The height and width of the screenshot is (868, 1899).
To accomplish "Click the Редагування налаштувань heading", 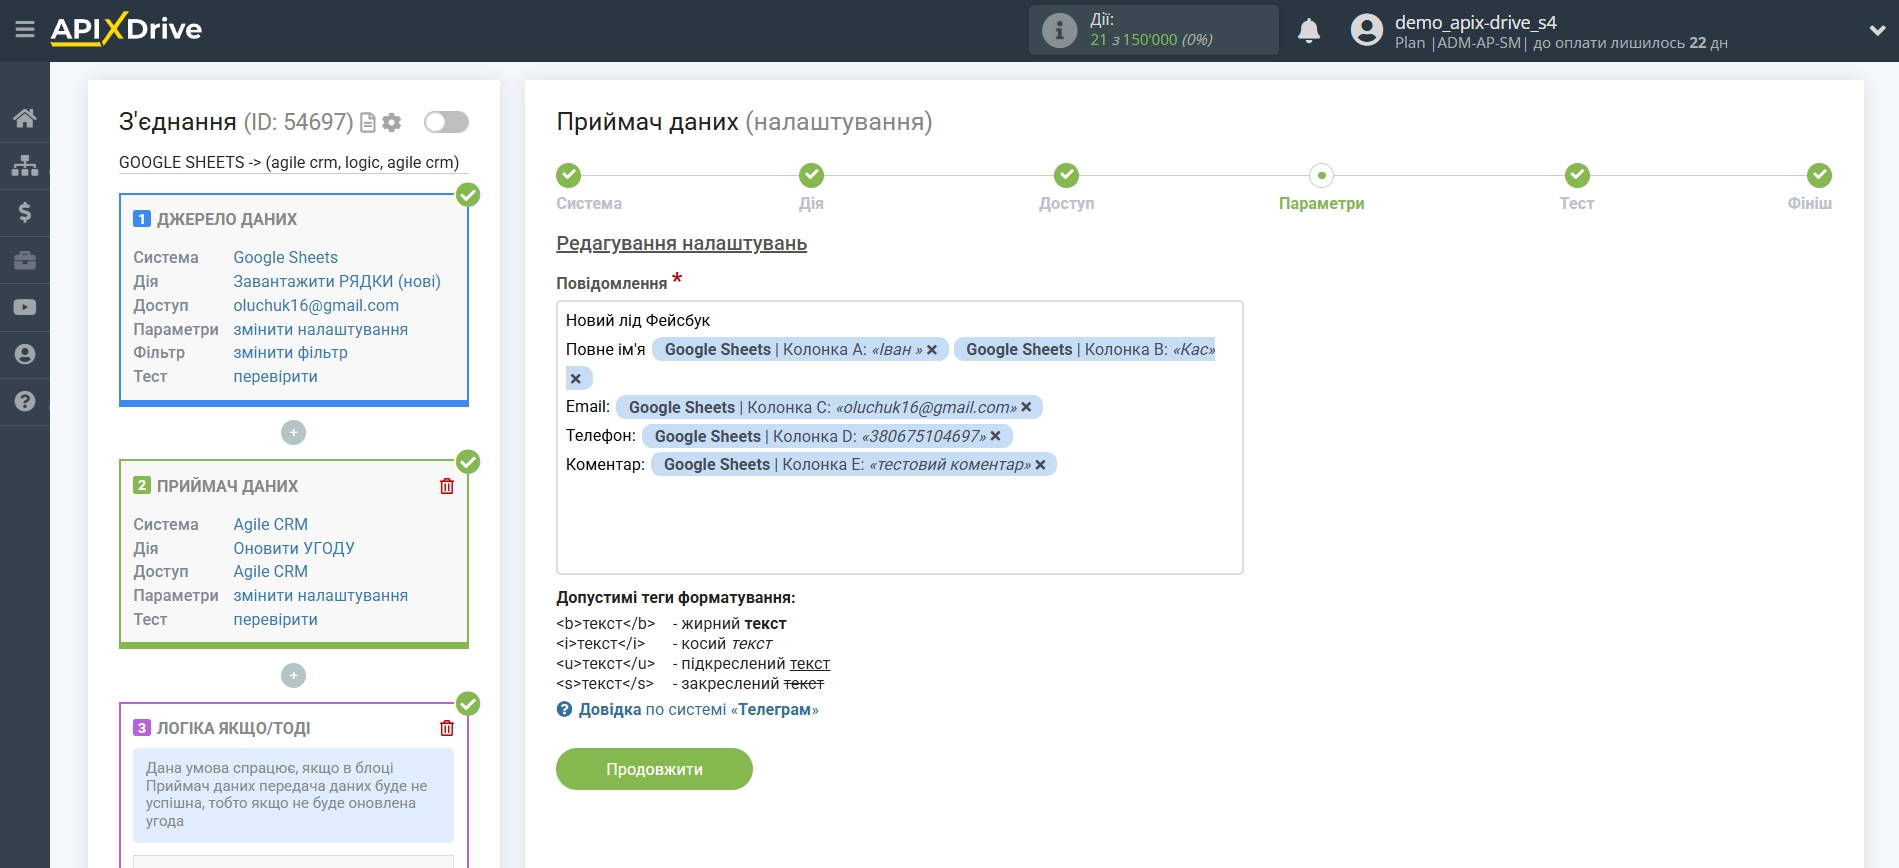I will (682, 244).
